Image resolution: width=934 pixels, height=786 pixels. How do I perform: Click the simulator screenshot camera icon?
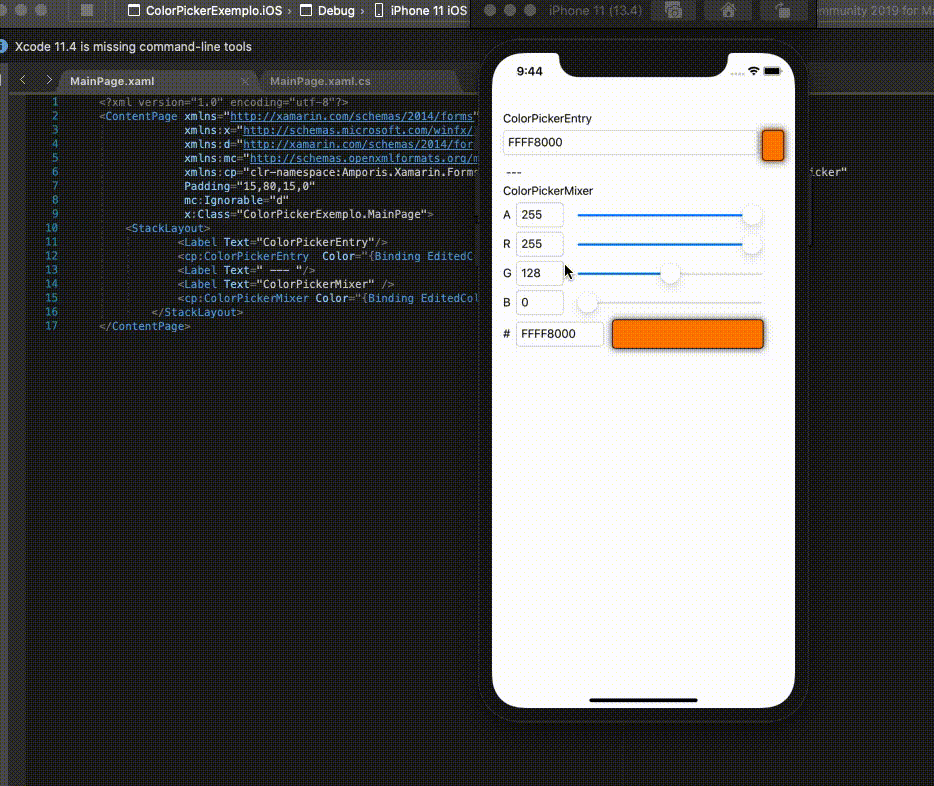tap(674, 11)
